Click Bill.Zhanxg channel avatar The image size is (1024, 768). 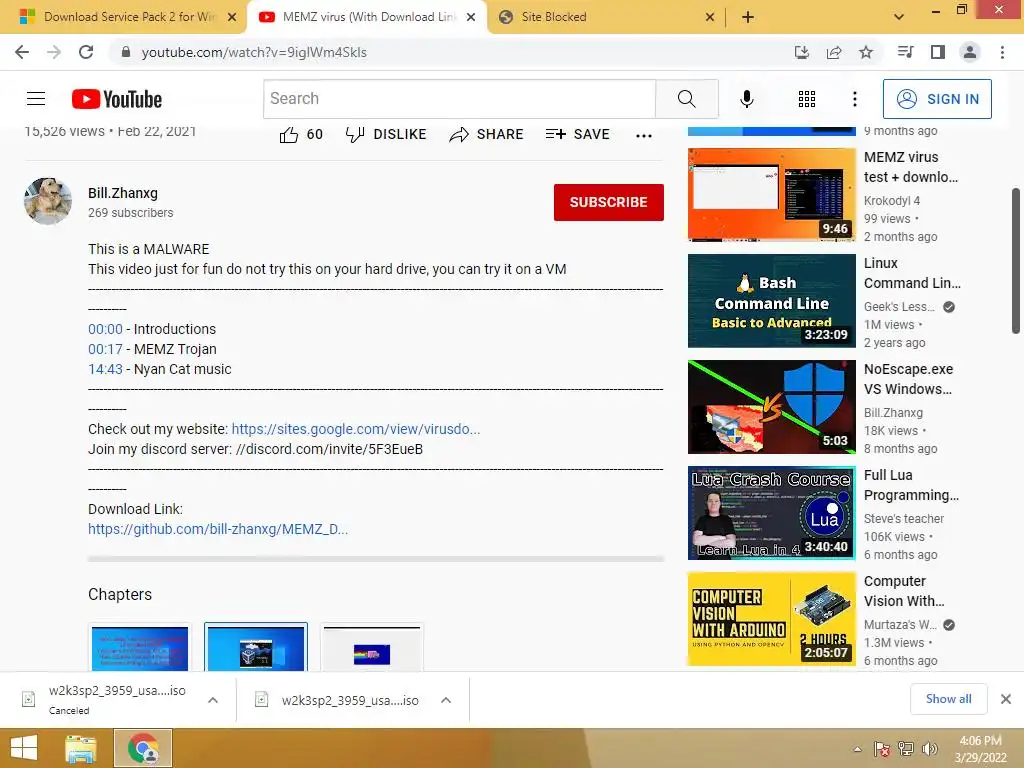coord(48,201)
